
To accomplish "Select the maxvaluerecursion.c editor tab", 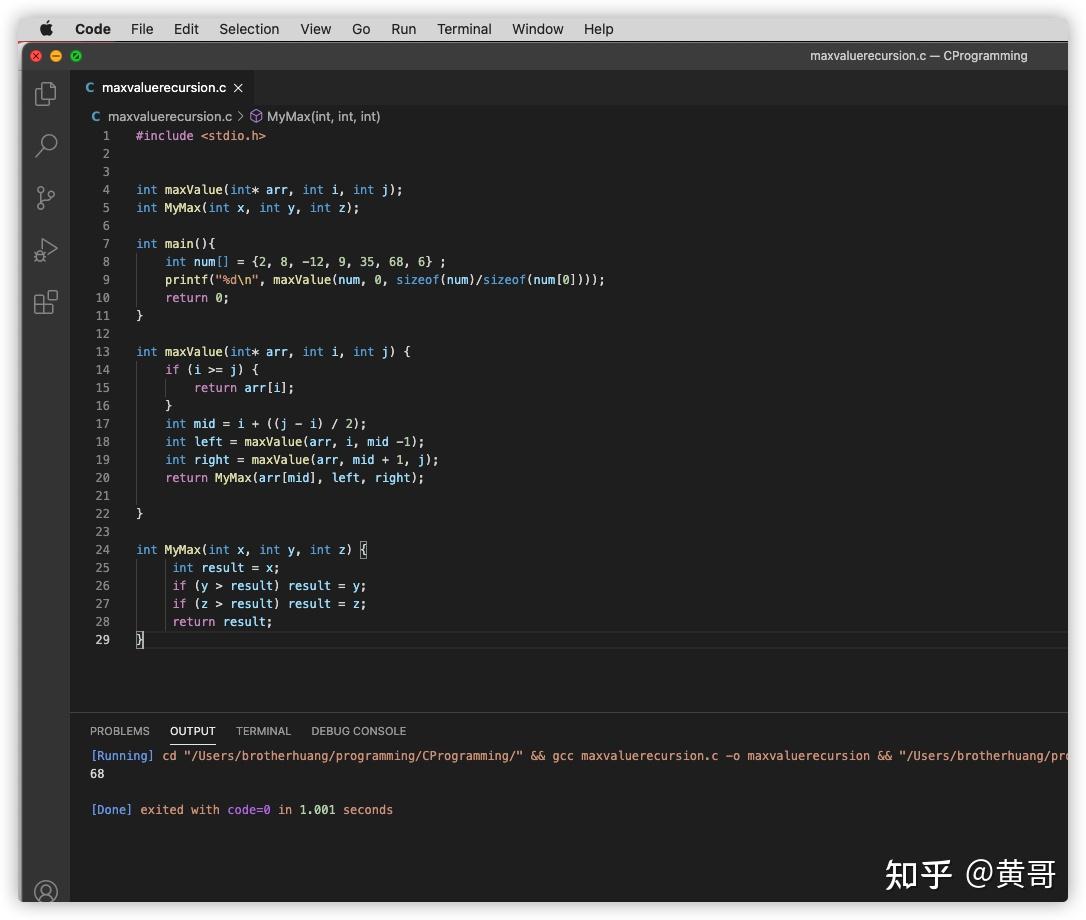I will click(163, 88).
